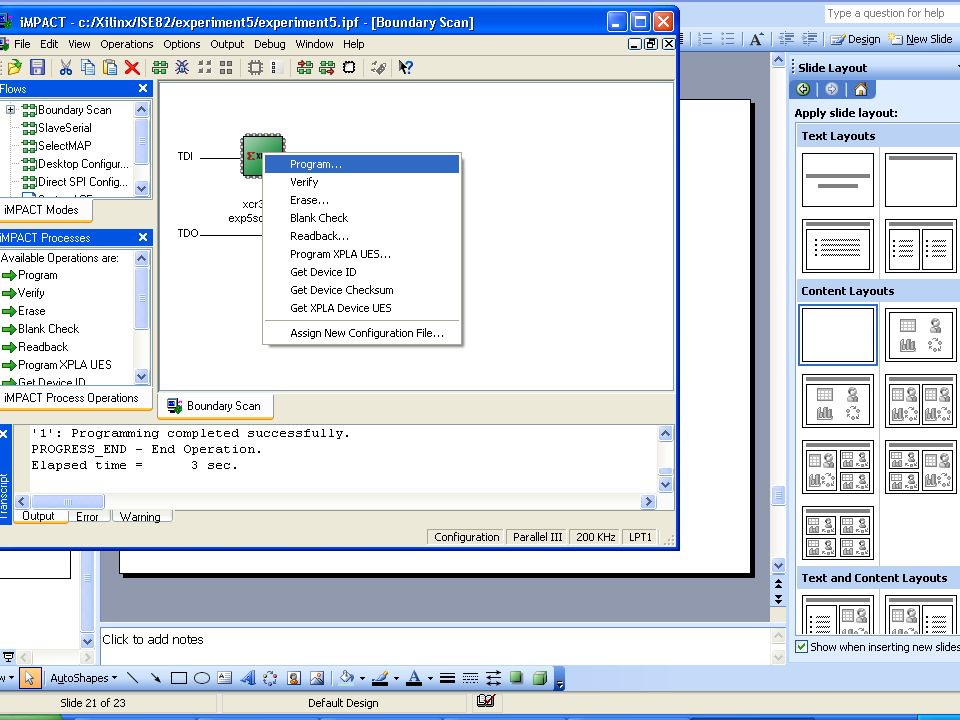Screen dimensions: 960x720
Task: Switch to the Error transcript tab
Action: pyautogui.click(x=87, y=517)
